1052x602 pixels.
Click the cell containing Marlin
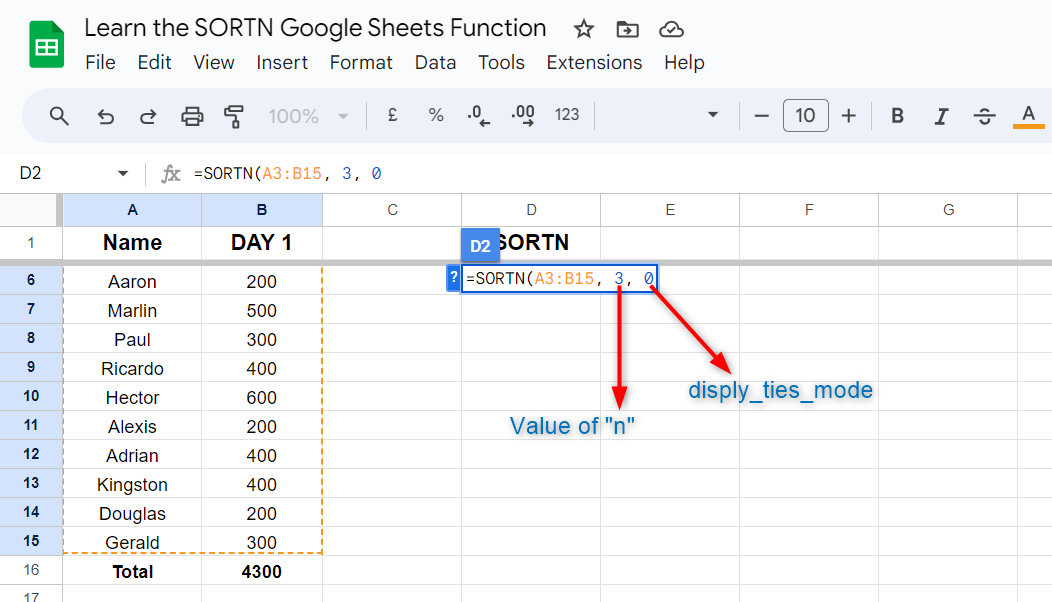click(x=132, y=310)
